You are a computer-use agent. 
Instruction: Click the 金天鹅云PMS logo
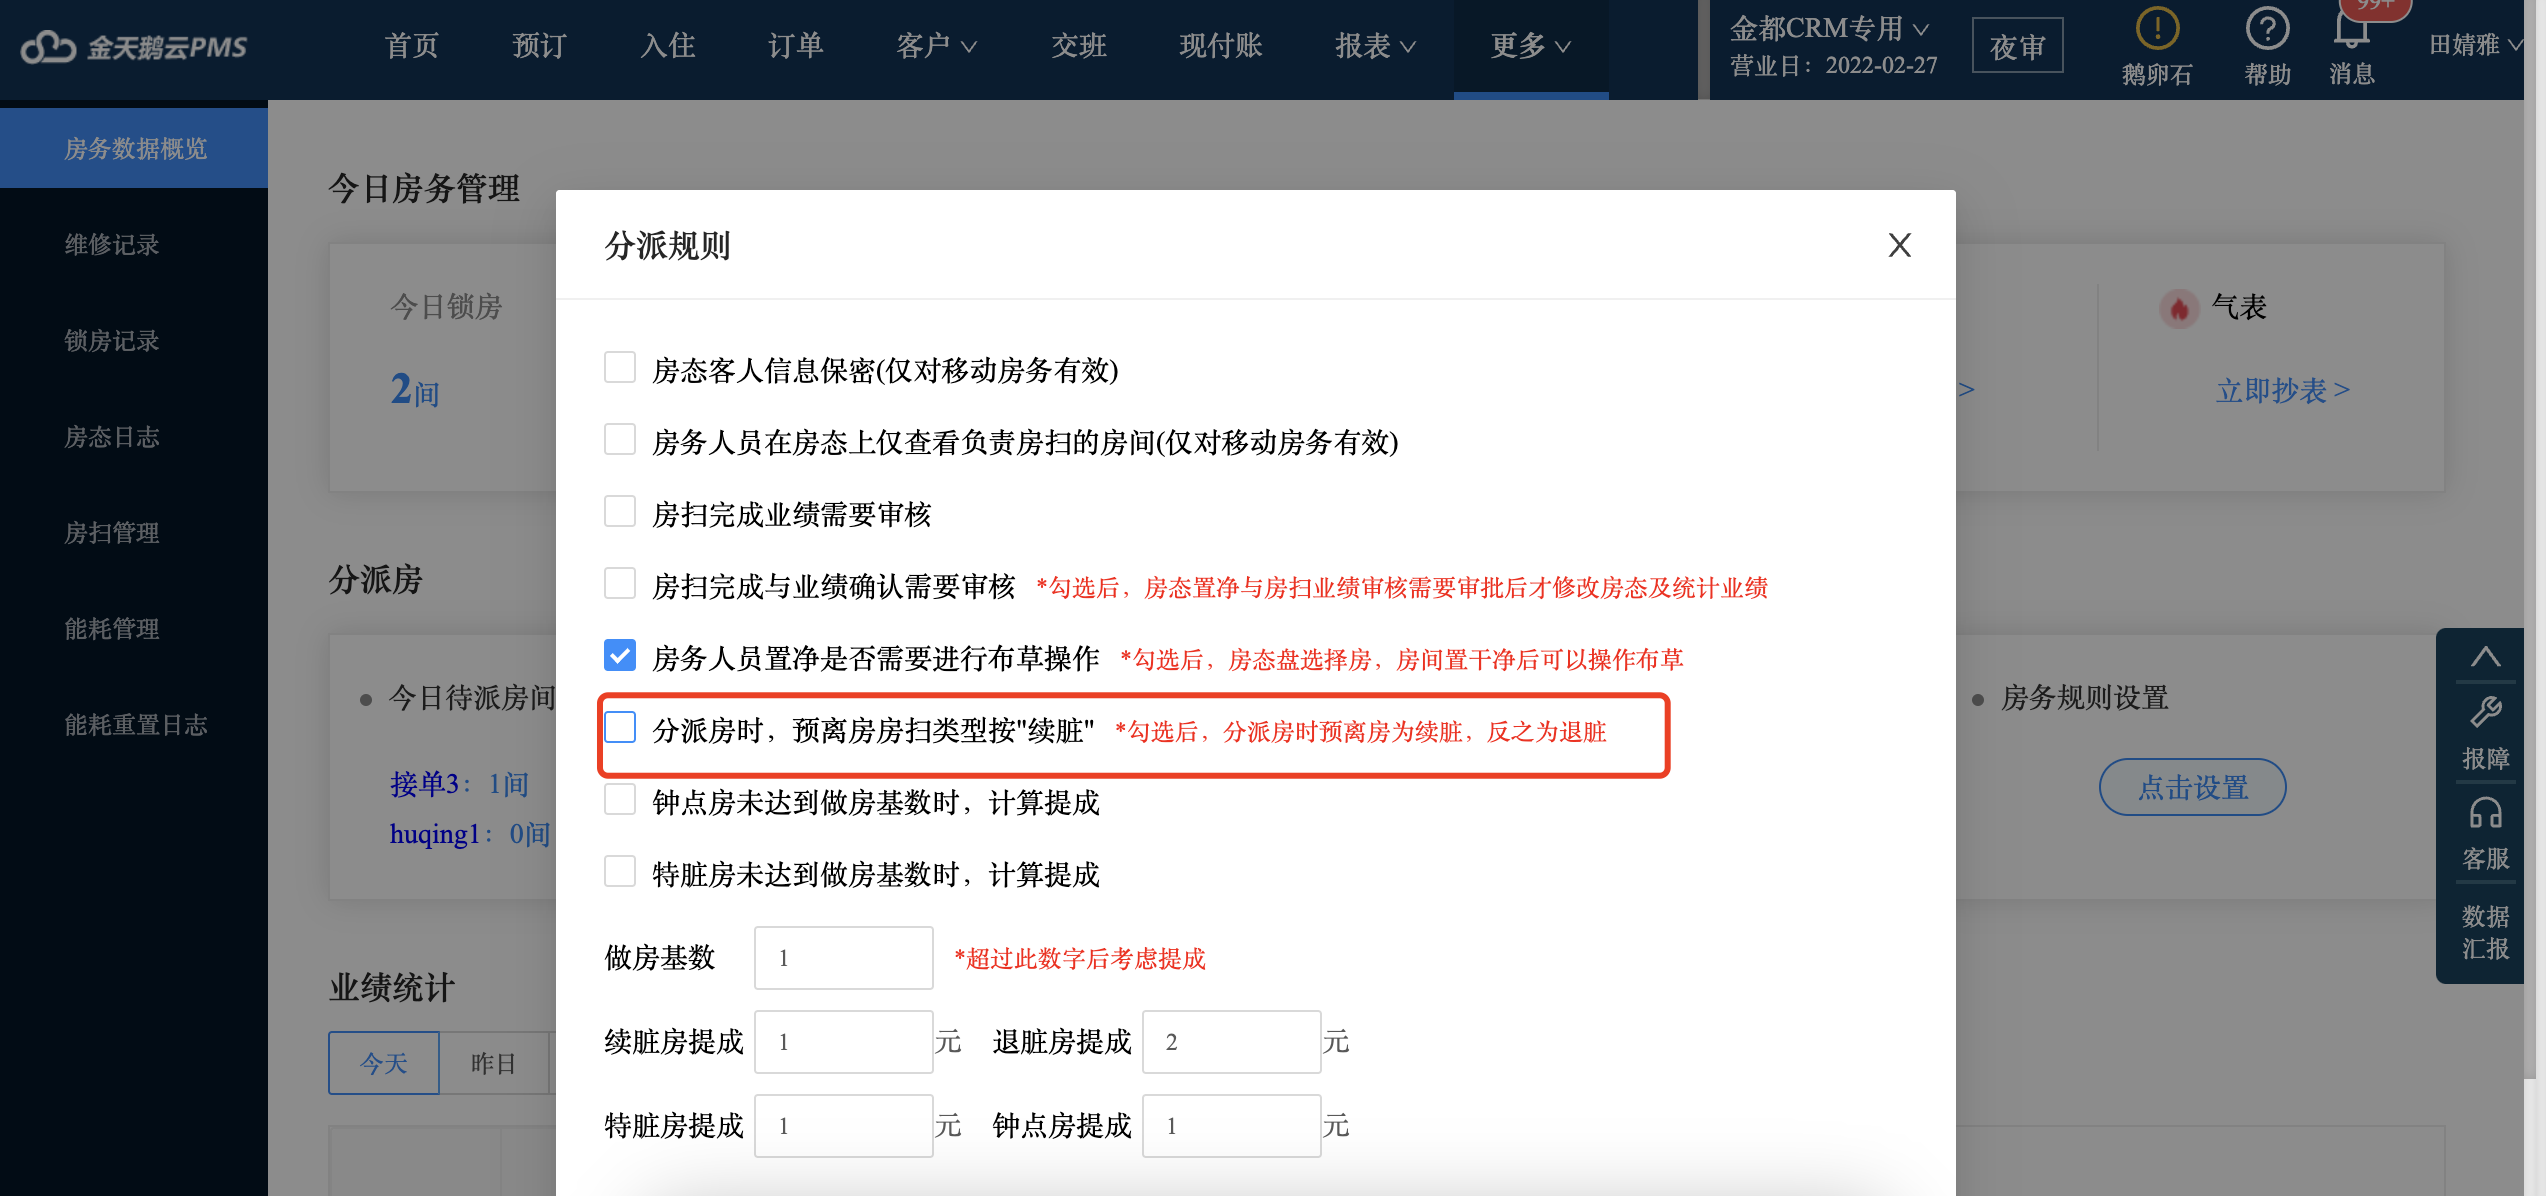coord(134,46)
